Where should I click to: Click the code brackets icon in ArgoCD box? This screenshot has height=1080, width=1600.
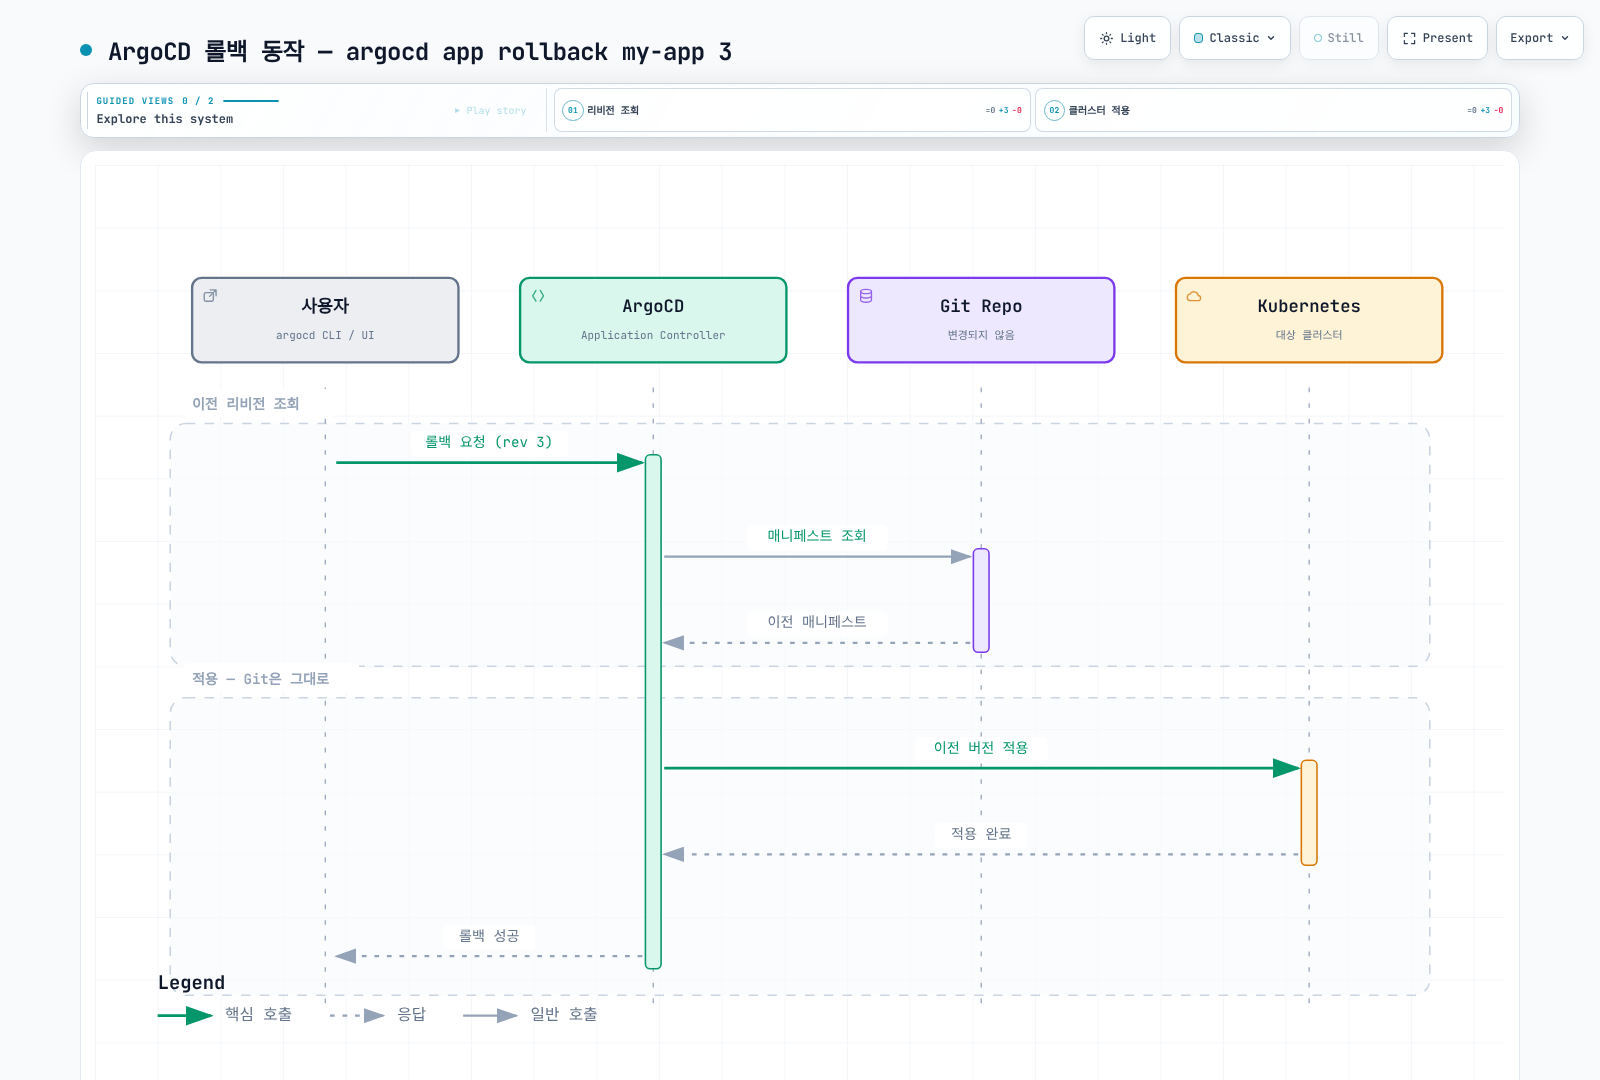click(x=538, y=296)
